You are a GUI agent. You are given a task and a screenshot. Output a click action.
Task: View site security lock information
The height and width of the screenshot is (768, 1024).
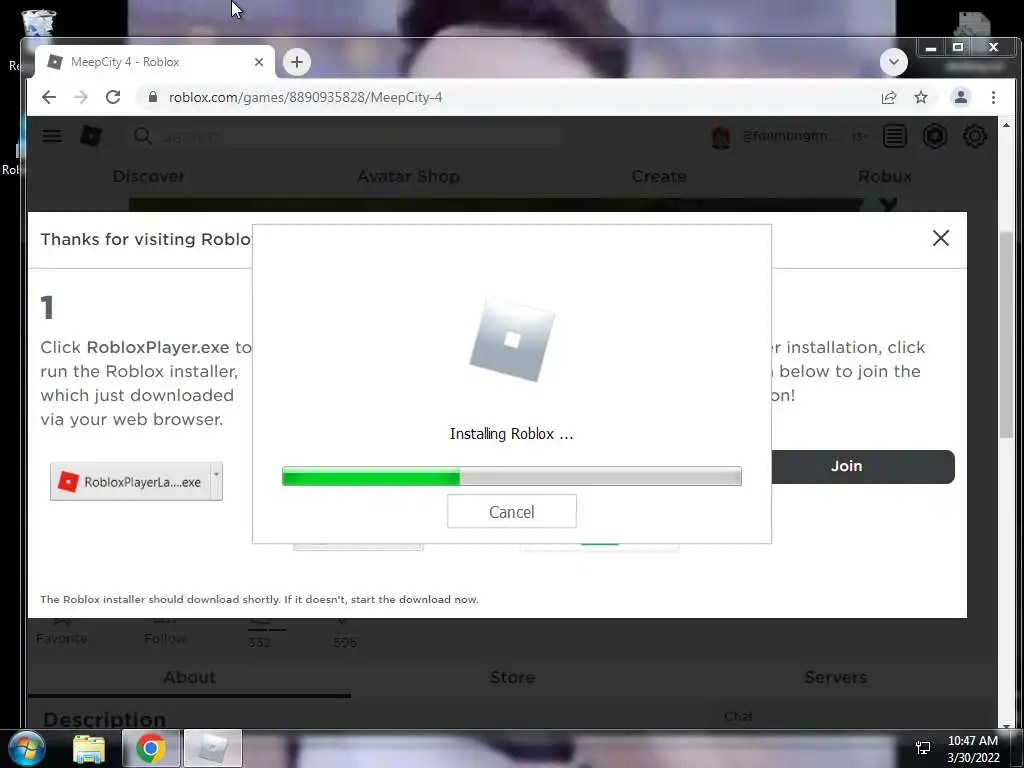click(x=153, y=97)
